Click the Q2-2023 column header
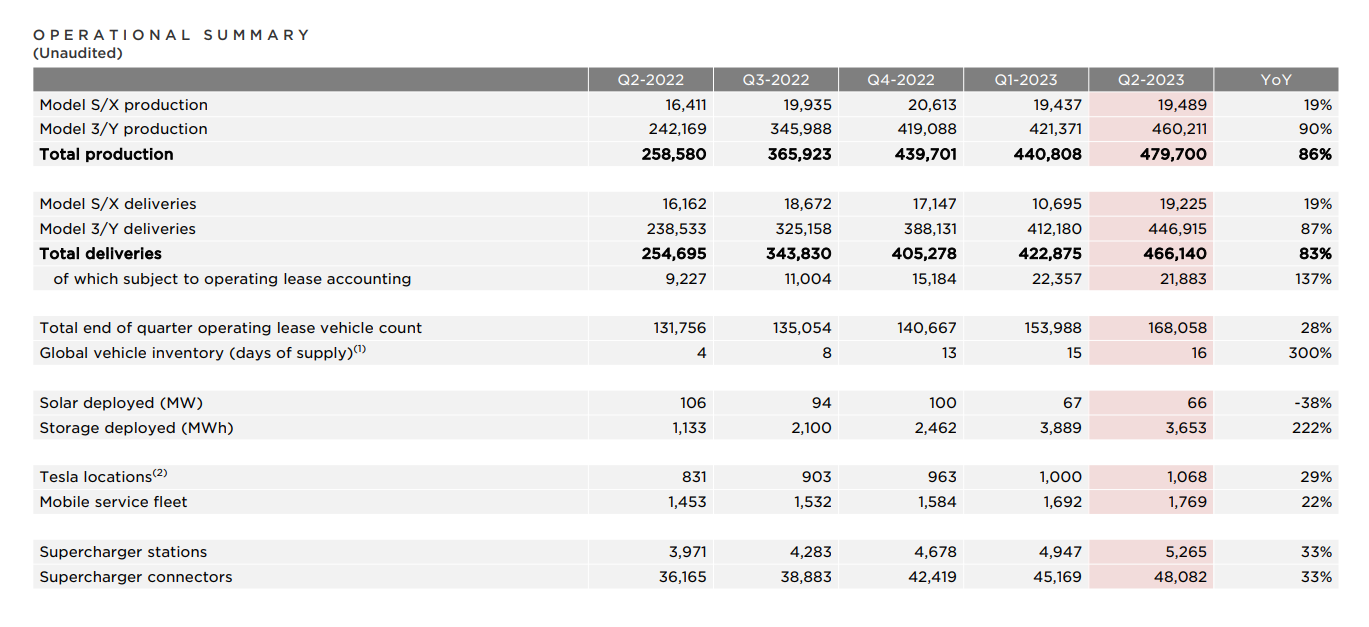 (x=1151, y=80)
